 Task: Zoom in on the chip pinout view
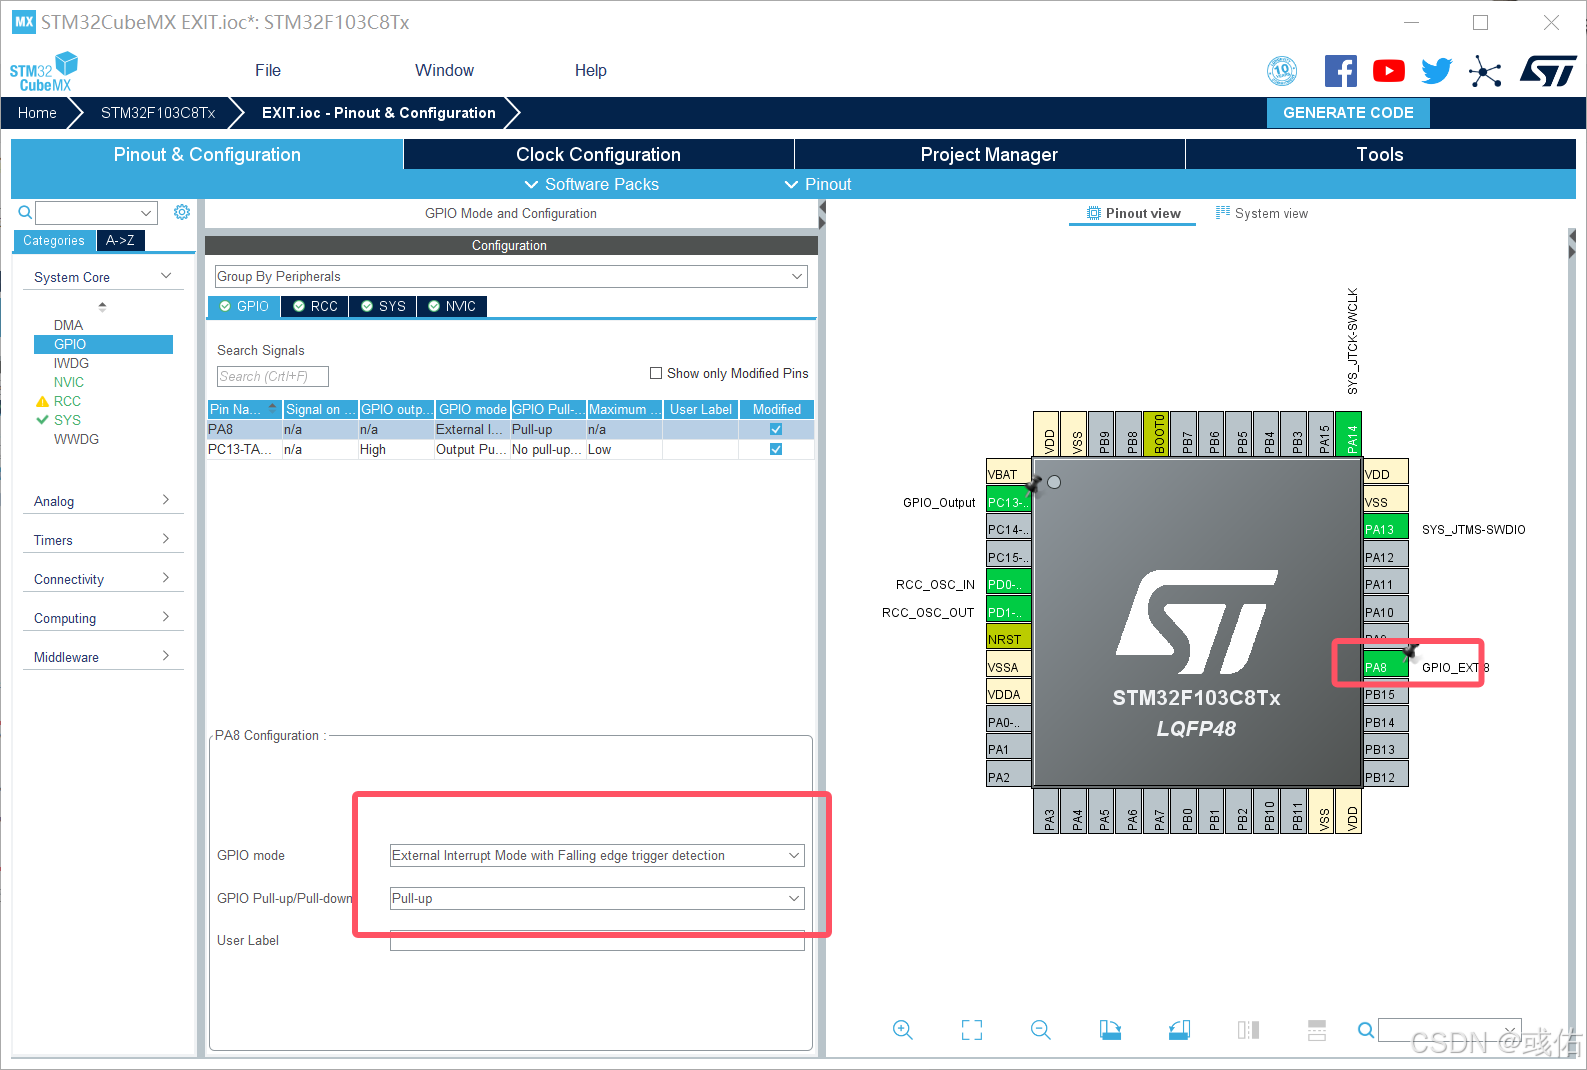pyautogui.click(x=902, y=1030)
